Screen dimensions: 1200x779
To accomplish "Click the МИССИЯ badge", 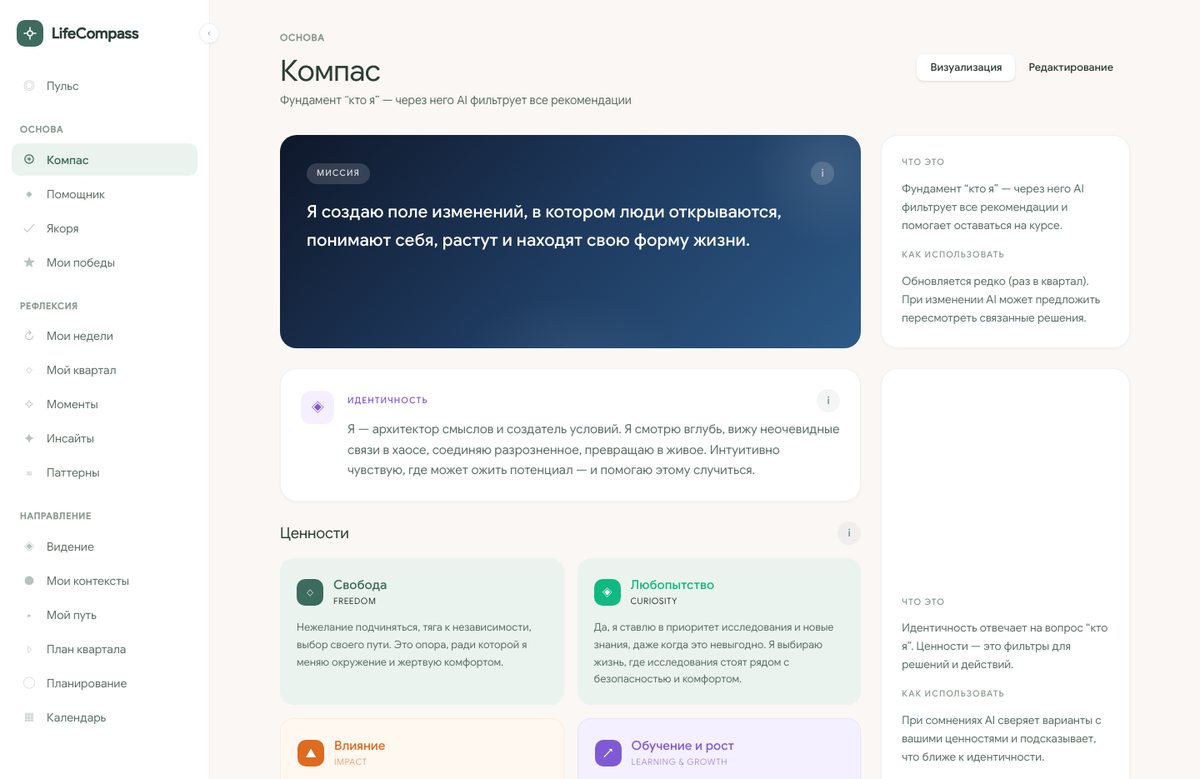I will [338, 173].
